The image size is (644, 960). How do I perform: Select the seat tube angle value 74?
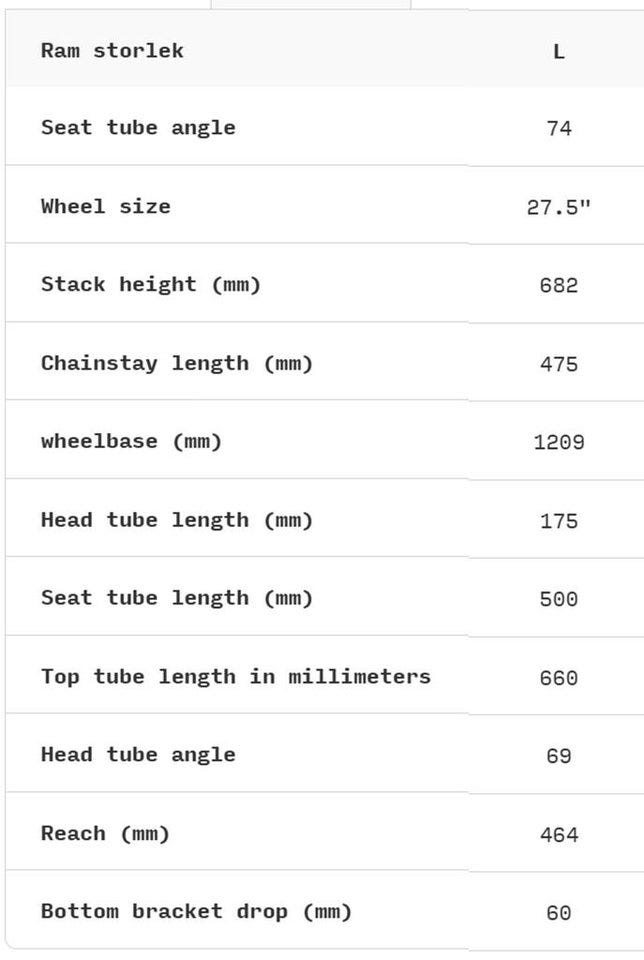[x=558, y=129]
